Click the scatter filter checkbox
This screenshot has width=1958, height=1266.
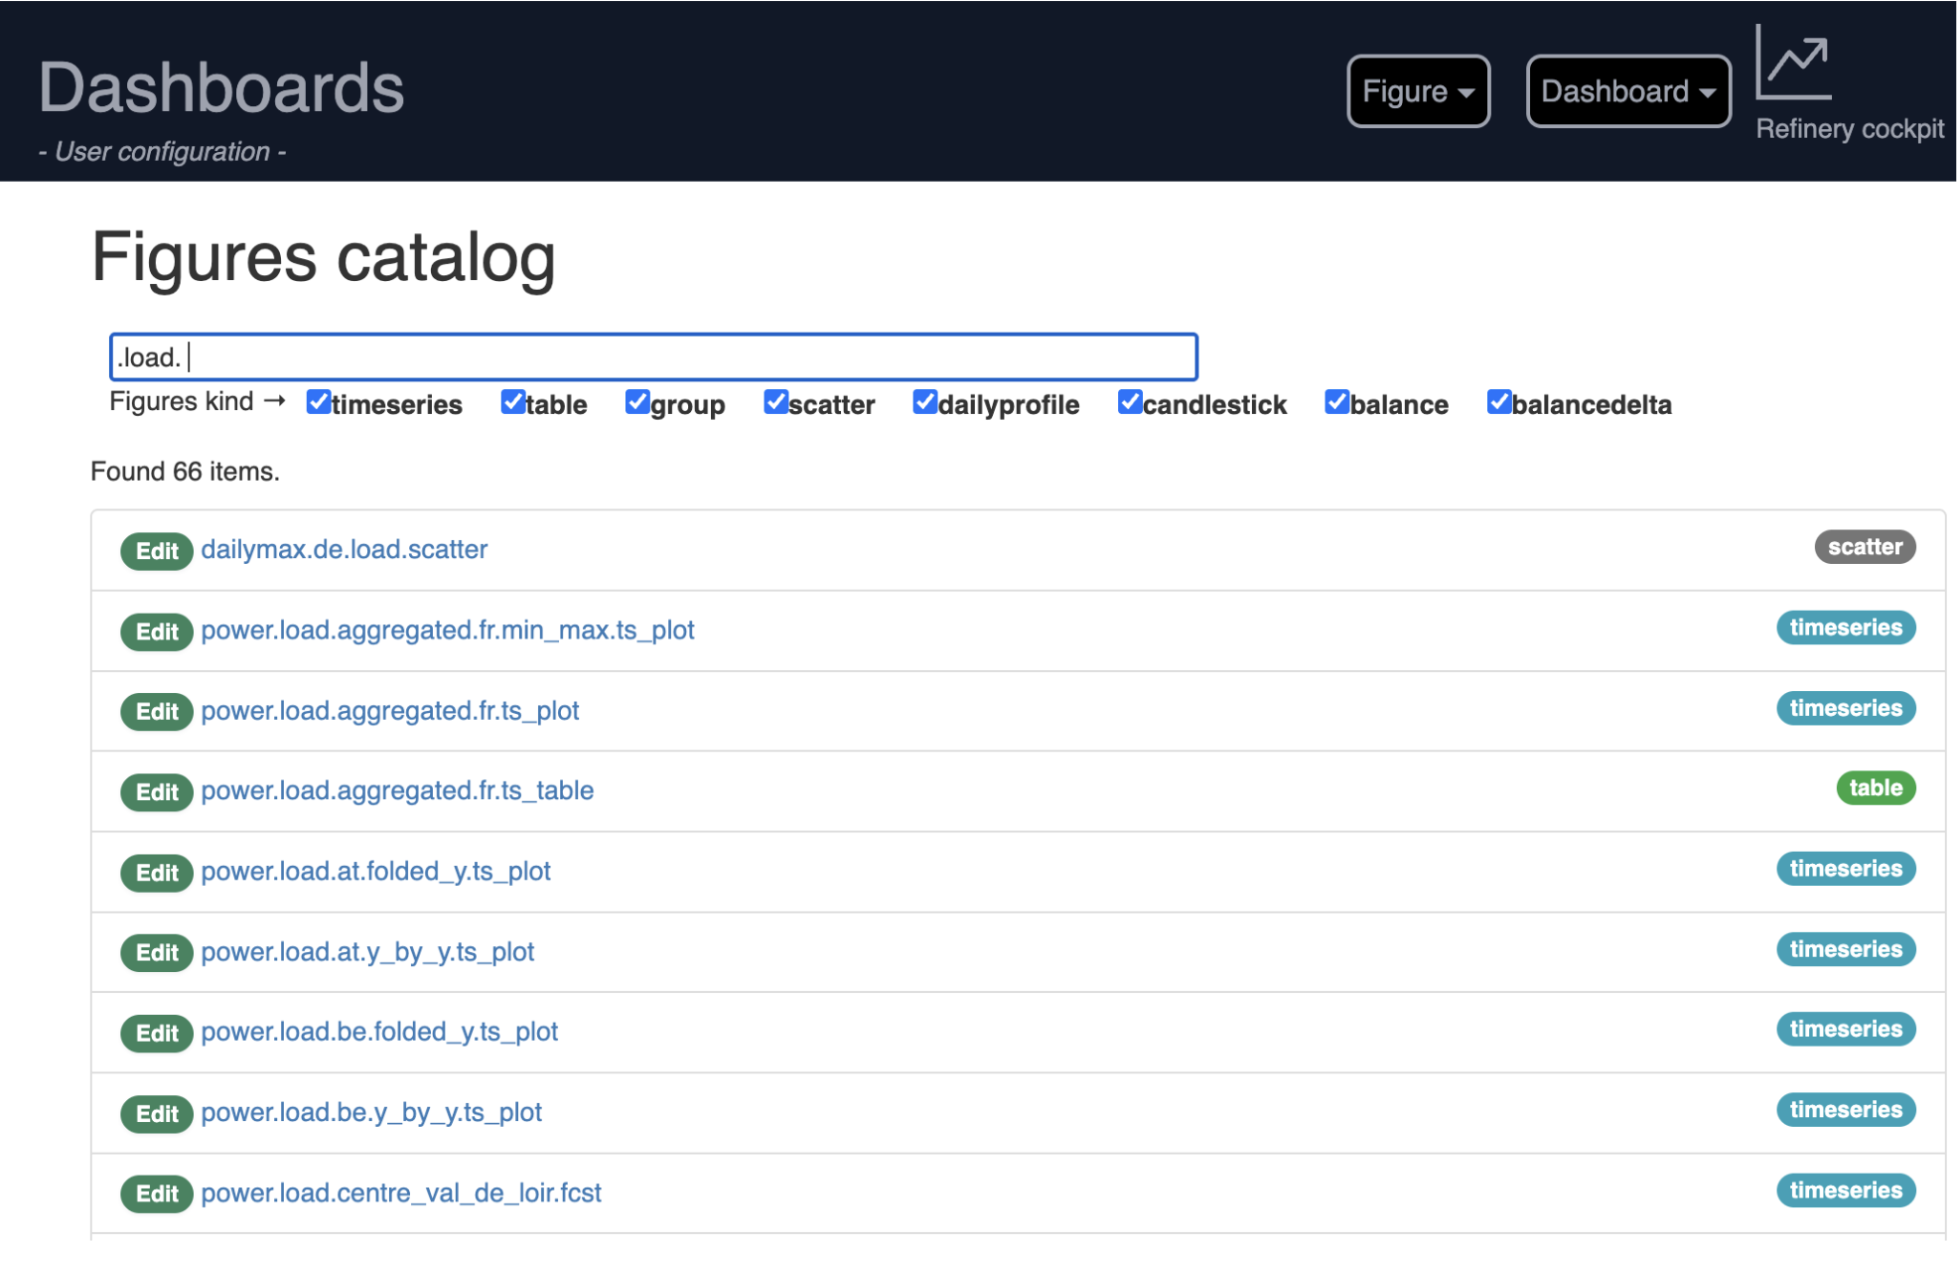776,402
